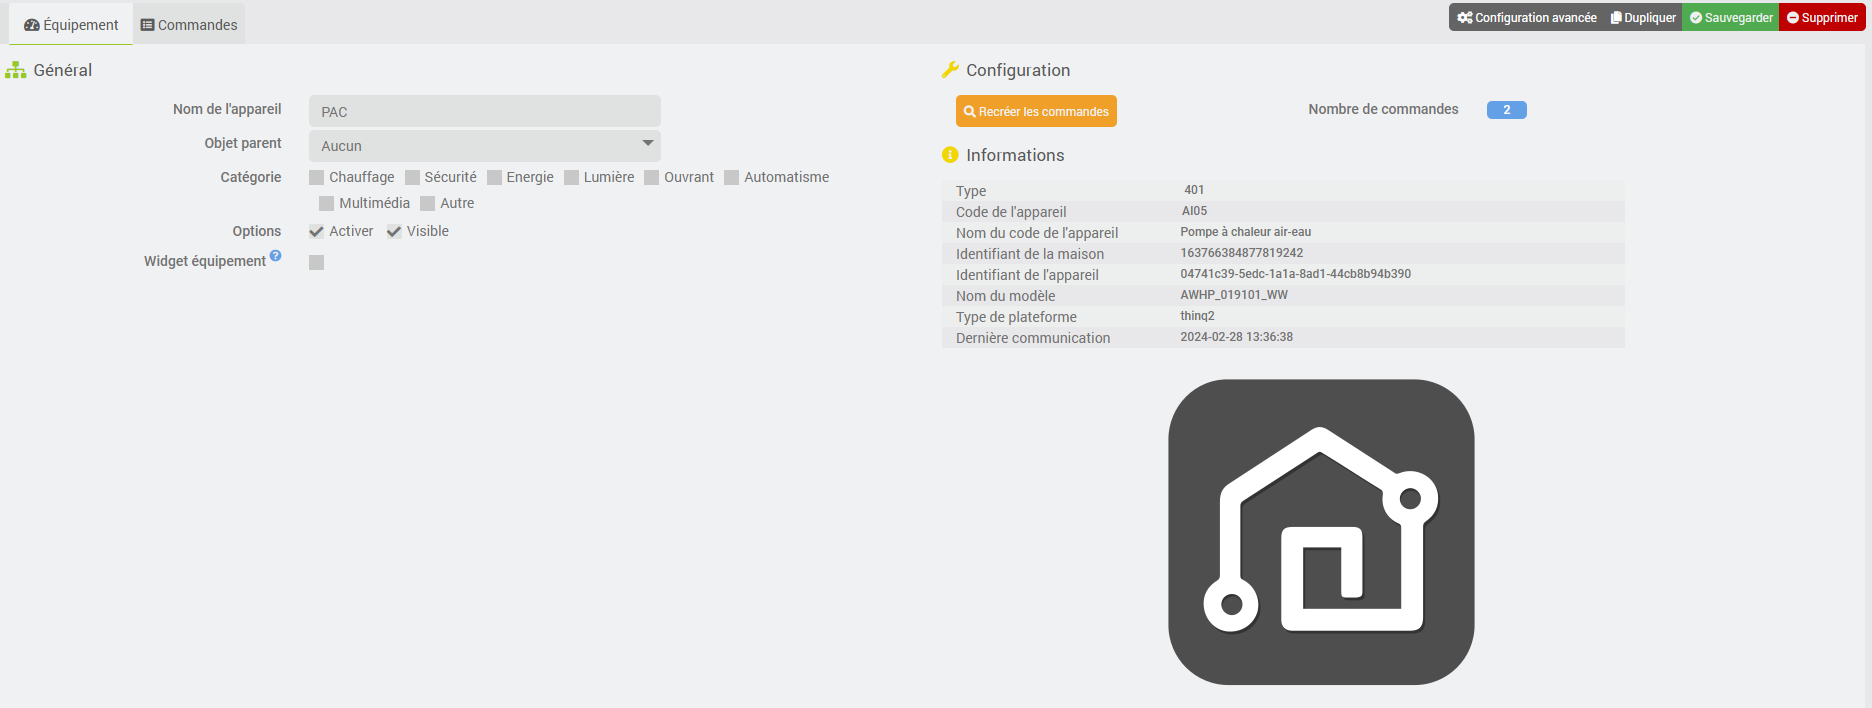
Task: Click the minus-circle icon in Supprimer
Action: pyautogui.click(x=1793, y=18)
